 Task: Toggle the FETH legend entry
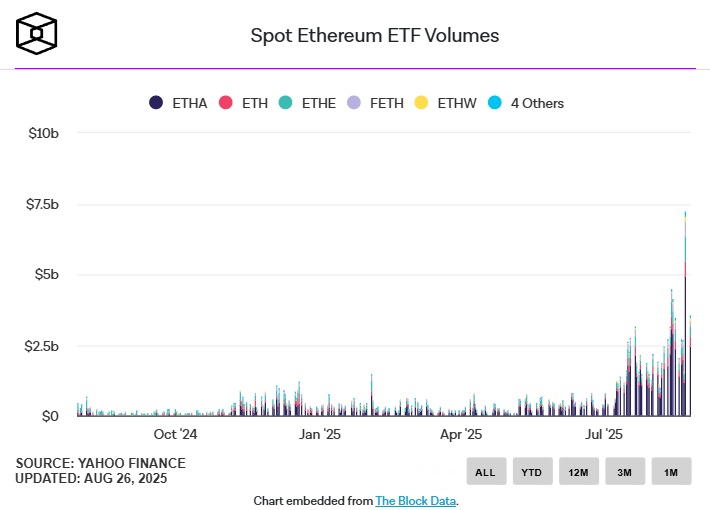353,103
